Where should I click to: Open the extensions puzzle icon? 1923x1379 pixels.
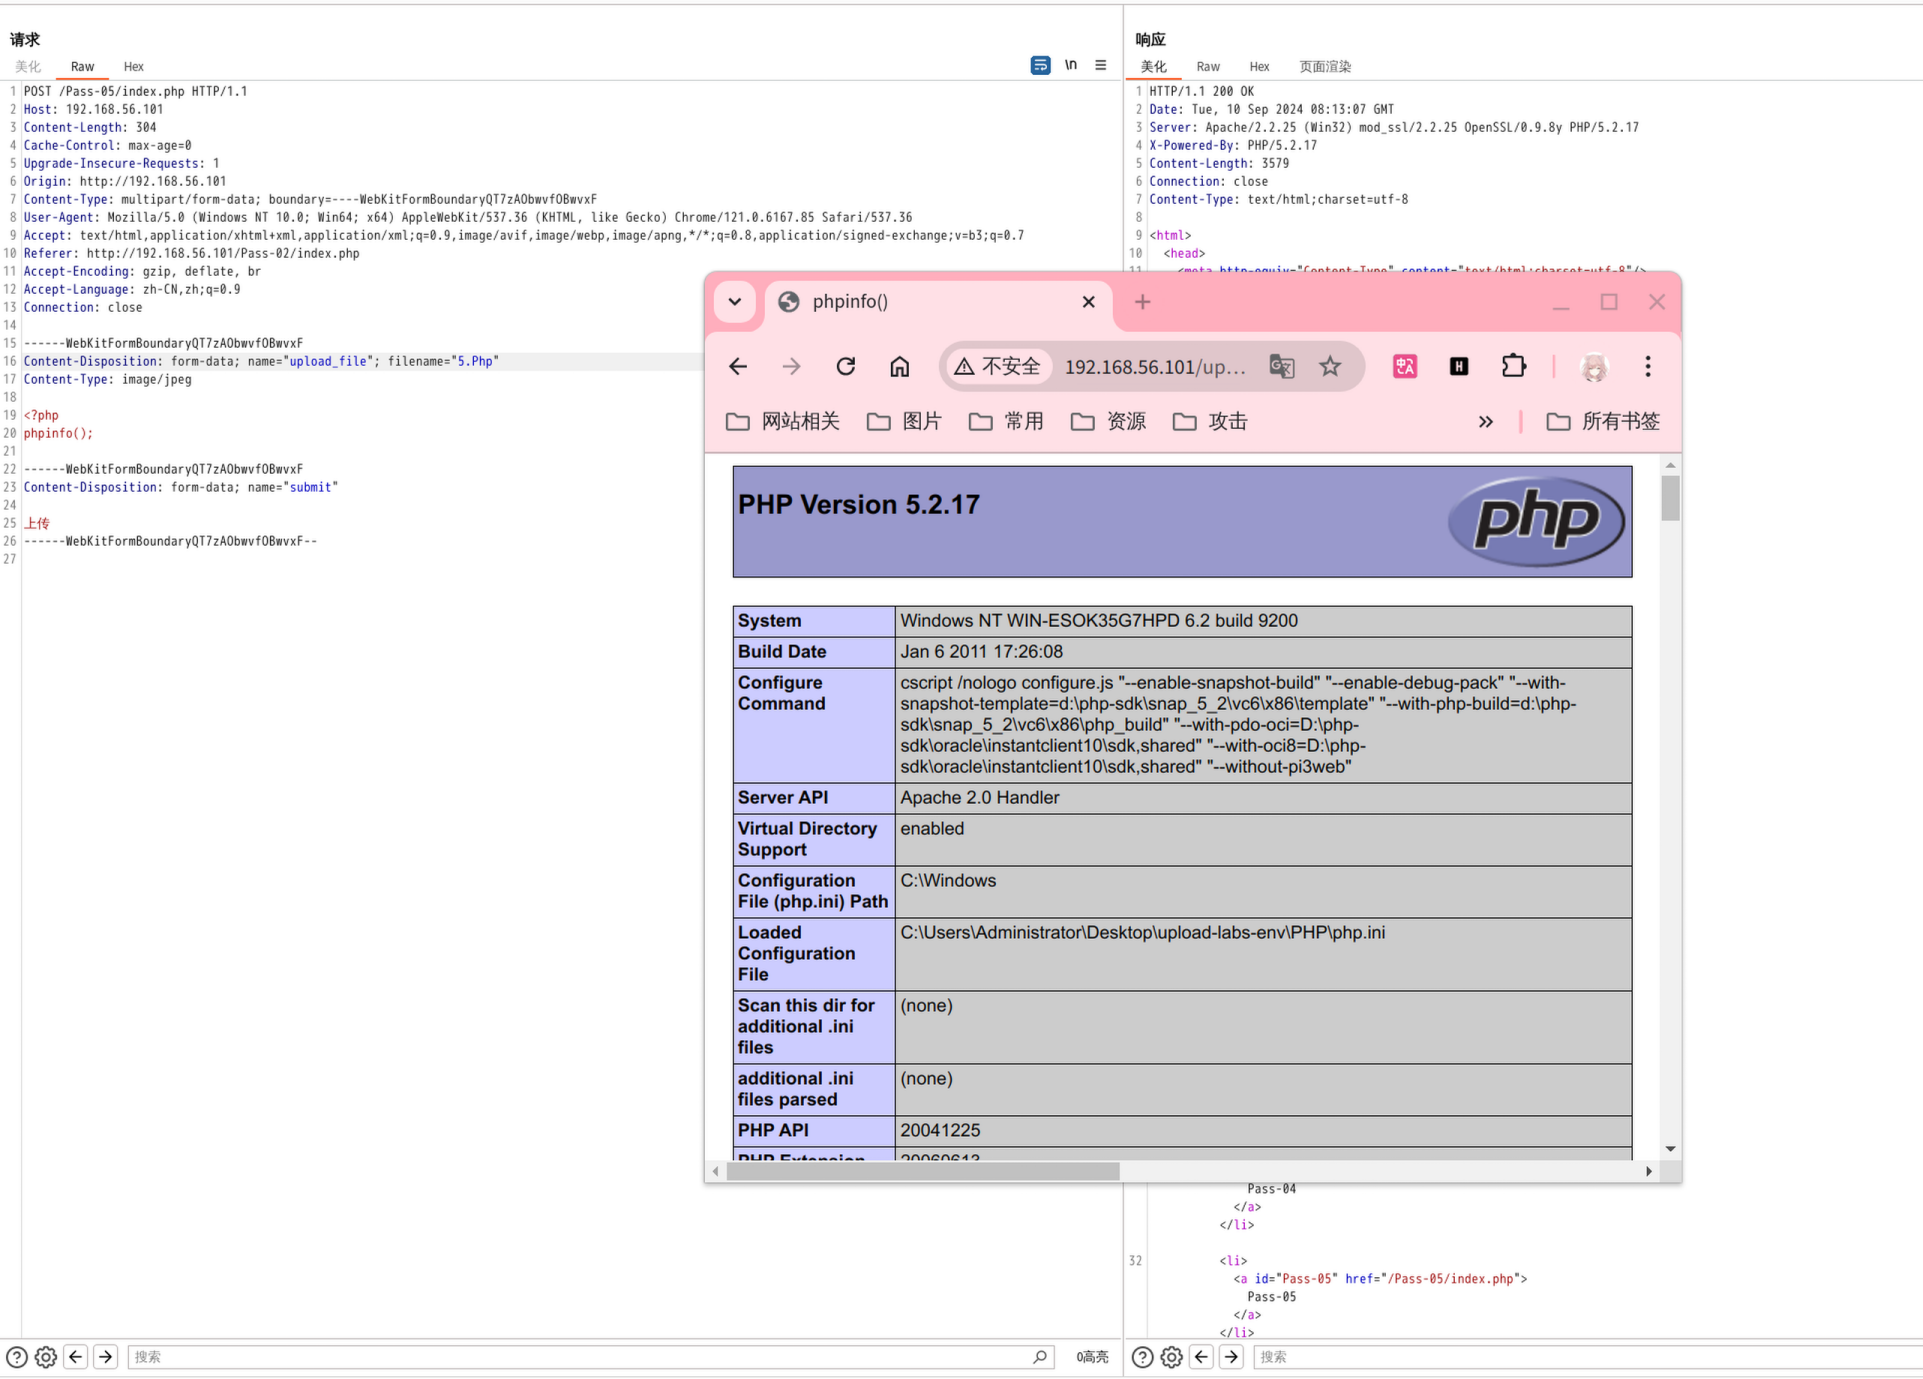[1514, 367]
